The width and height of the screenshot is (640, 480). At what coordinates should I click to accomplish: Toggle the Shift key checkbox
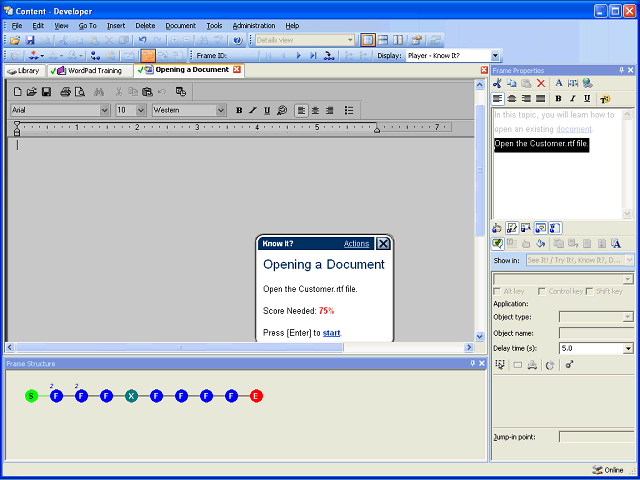pos(592,291)
